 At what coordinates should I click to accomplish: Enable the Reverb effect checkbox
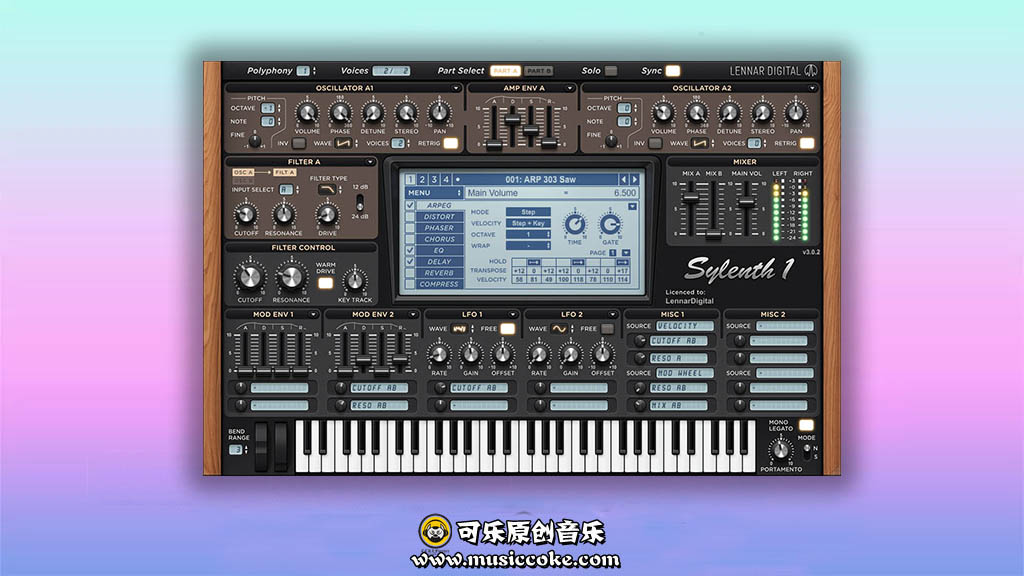click(410, 273)
